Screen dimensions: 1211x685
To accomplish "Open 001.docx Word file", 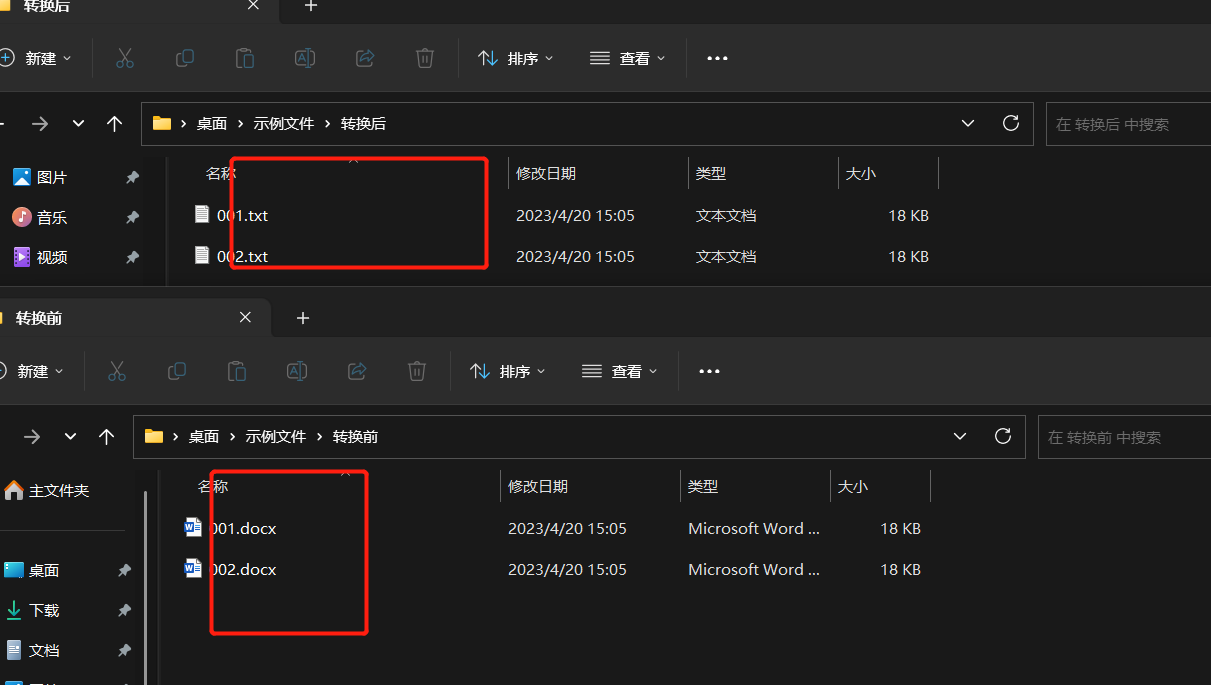I will pyautogui.click(x=242, y=528).
